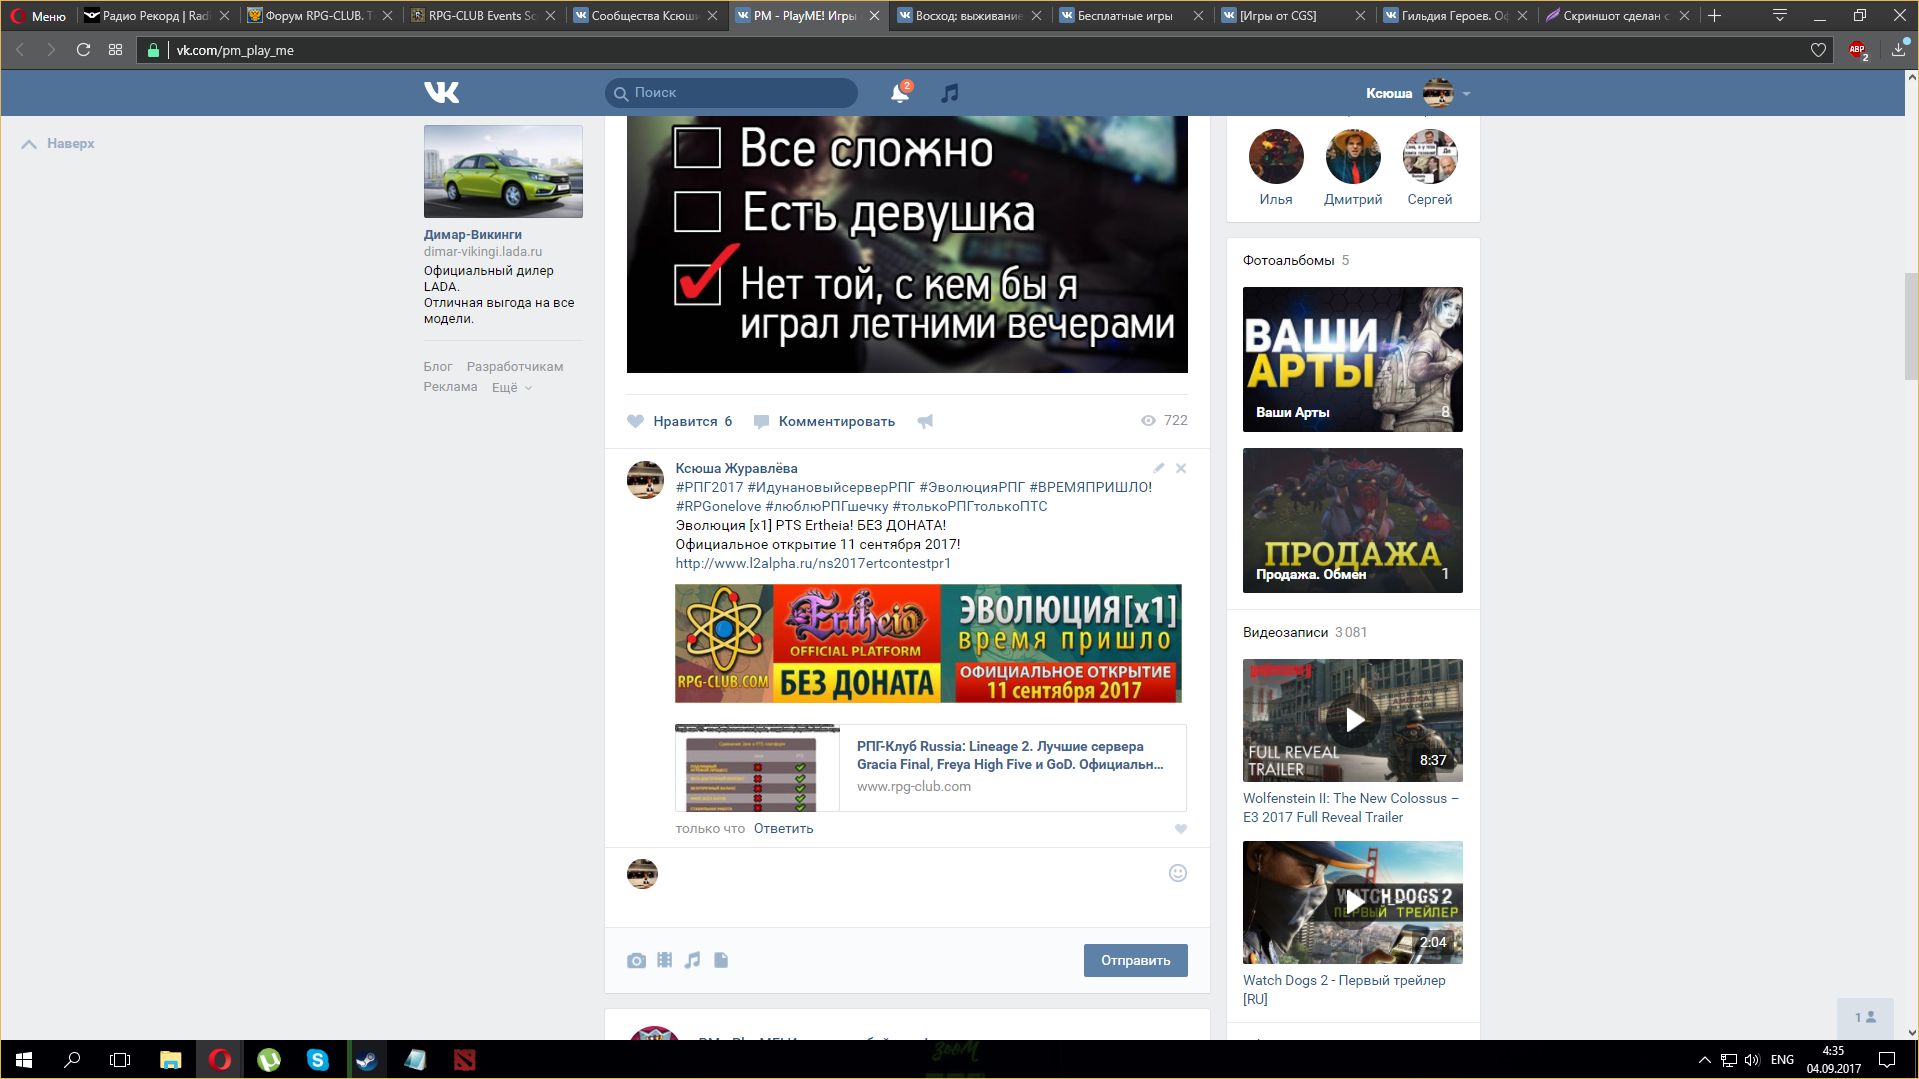Viewport: 1919px width, 1079px height.
Task: Click Ответить reply link
Action: tap(783, 828)
